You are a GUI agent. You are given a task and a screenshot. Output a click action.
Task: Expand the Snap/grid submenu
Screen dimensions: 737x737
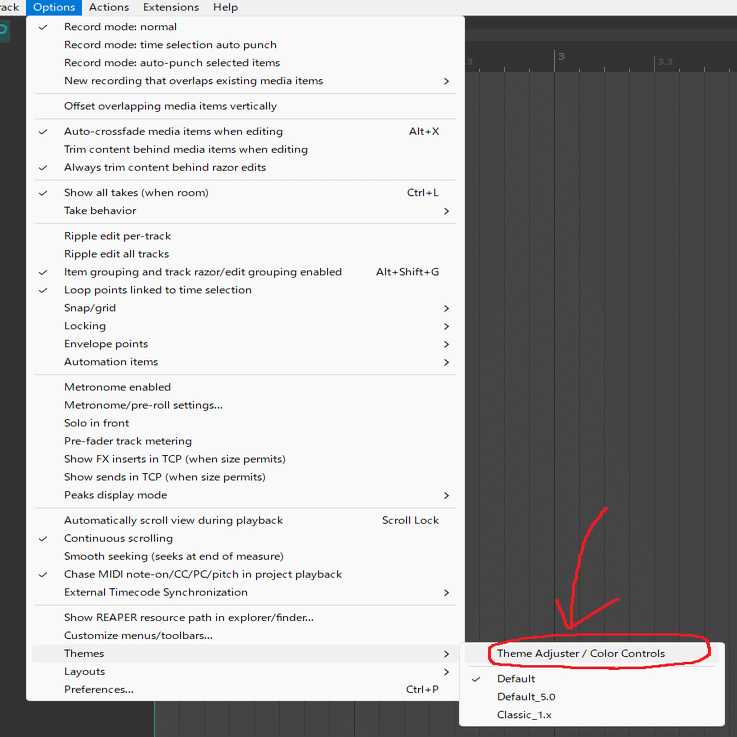pos(245,308)
